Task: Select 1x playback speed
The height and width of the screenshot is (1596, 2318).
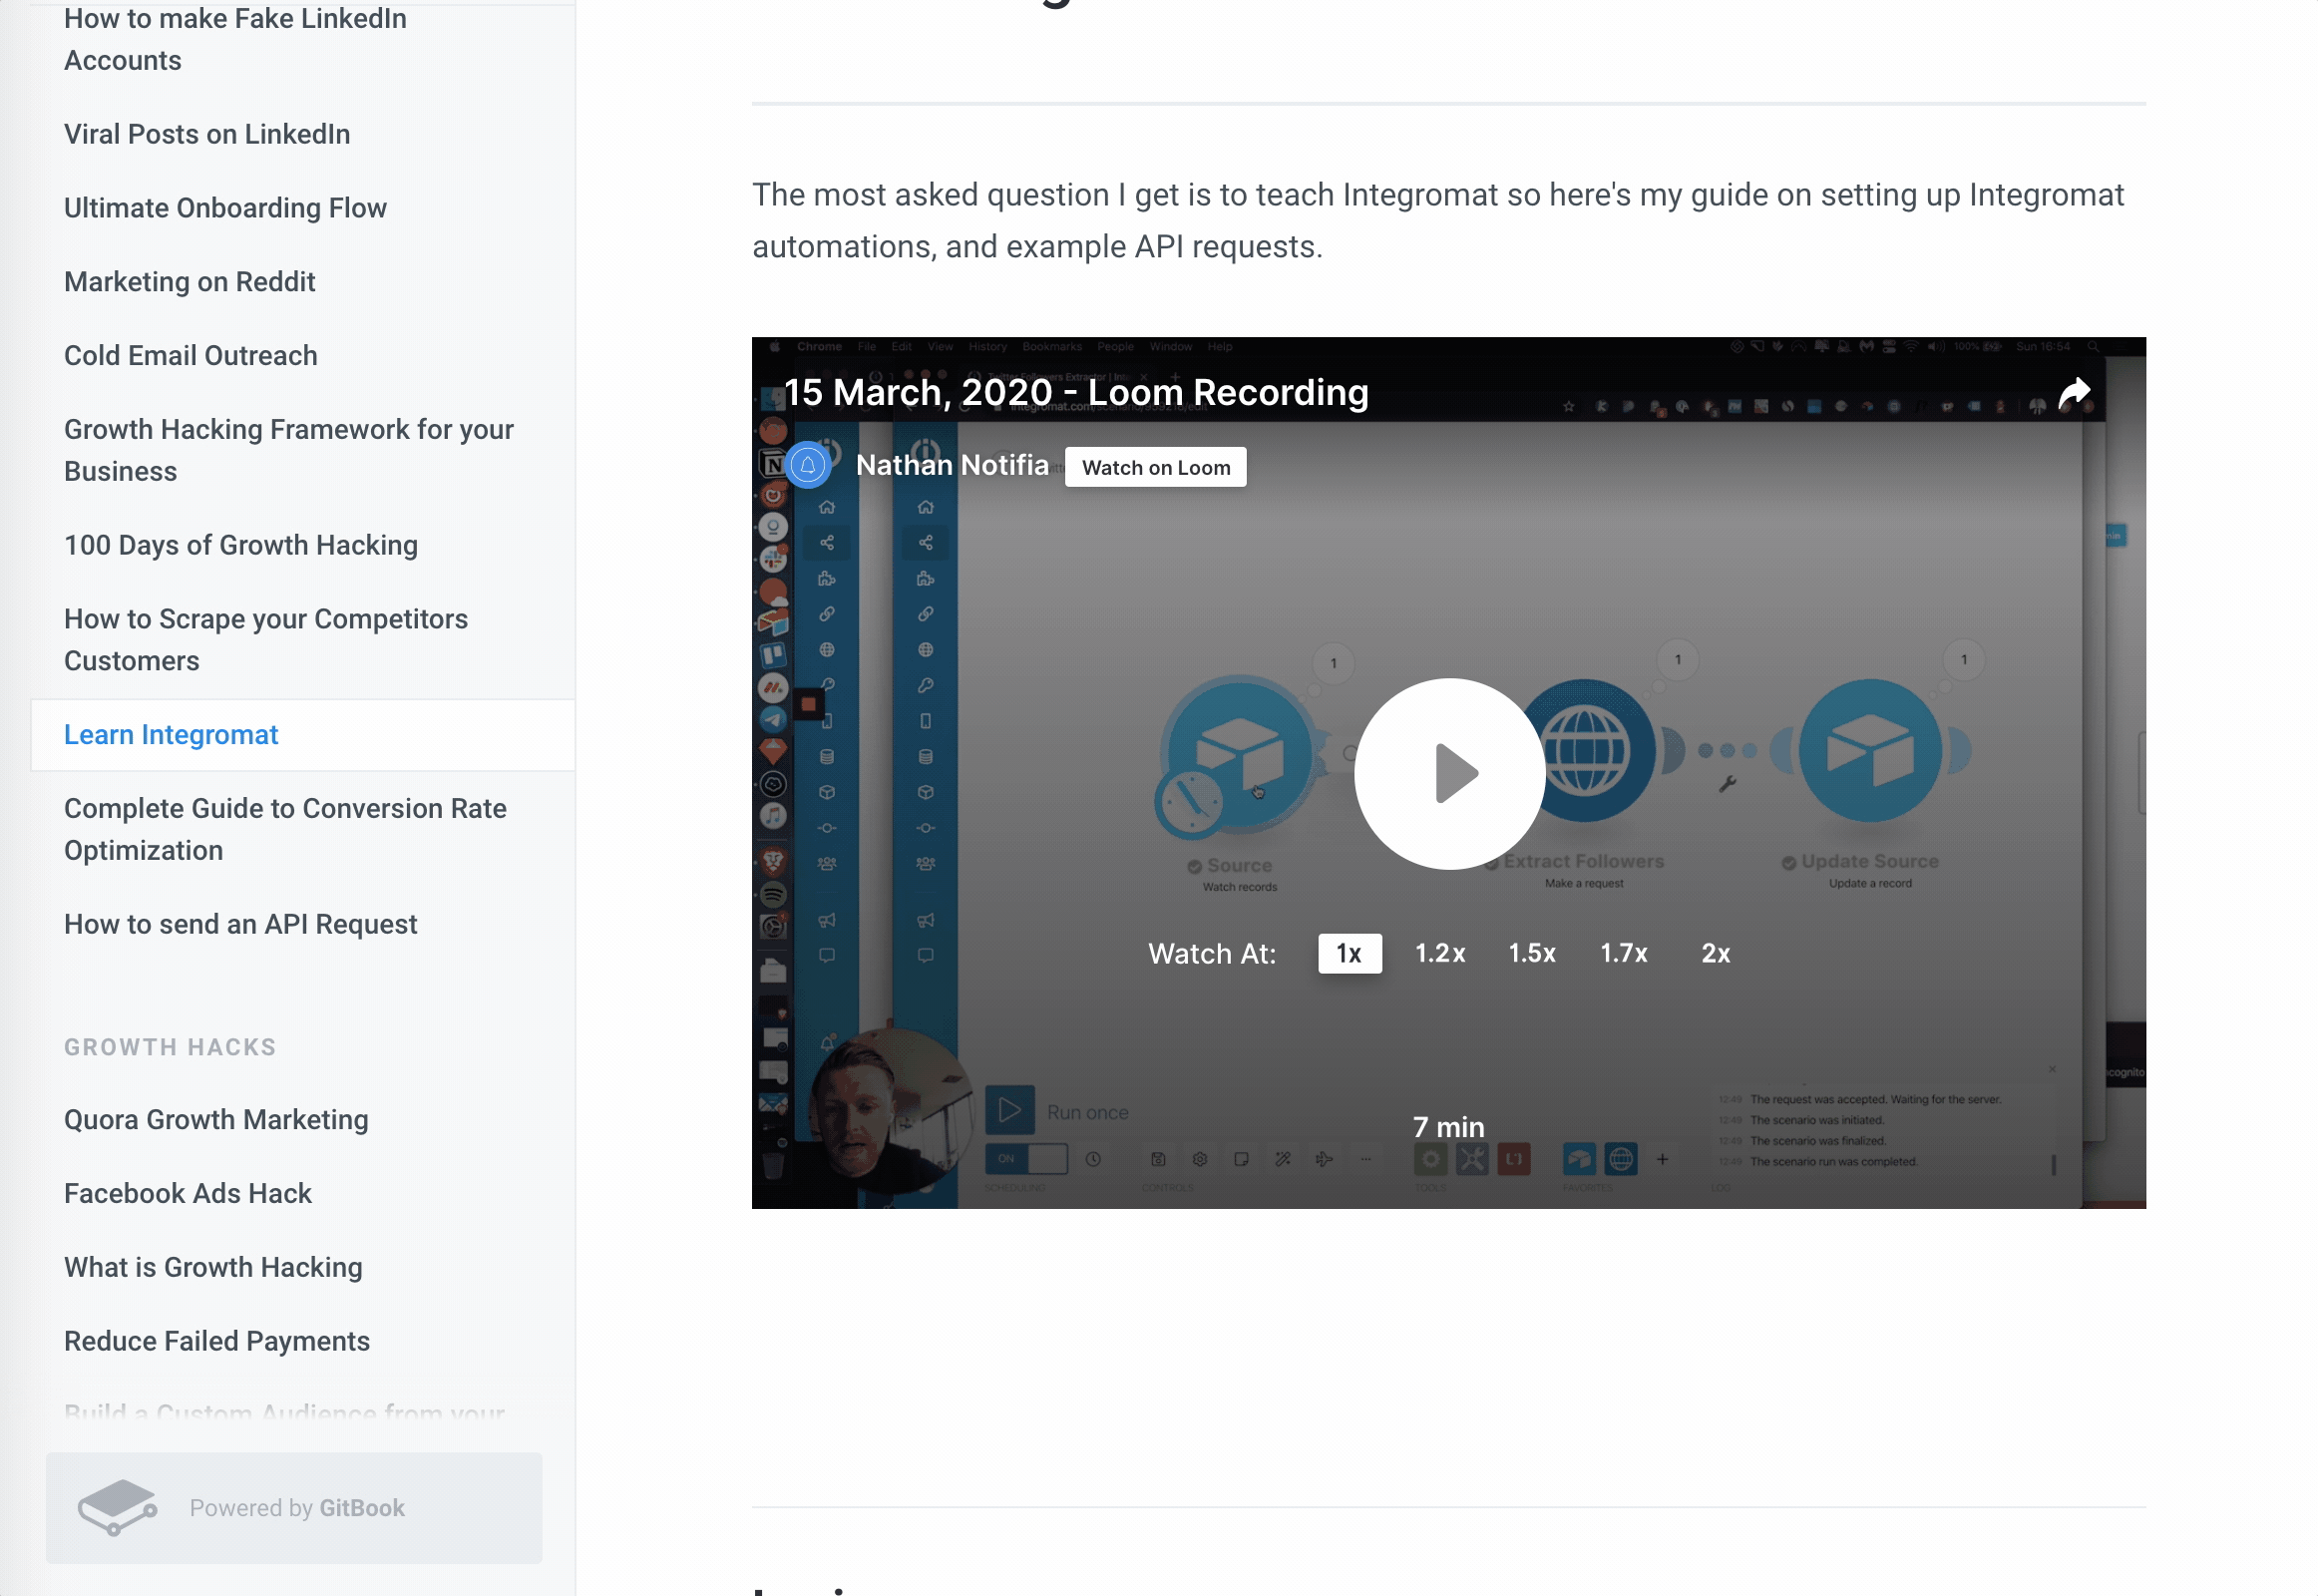Action: coord(1349,953)
